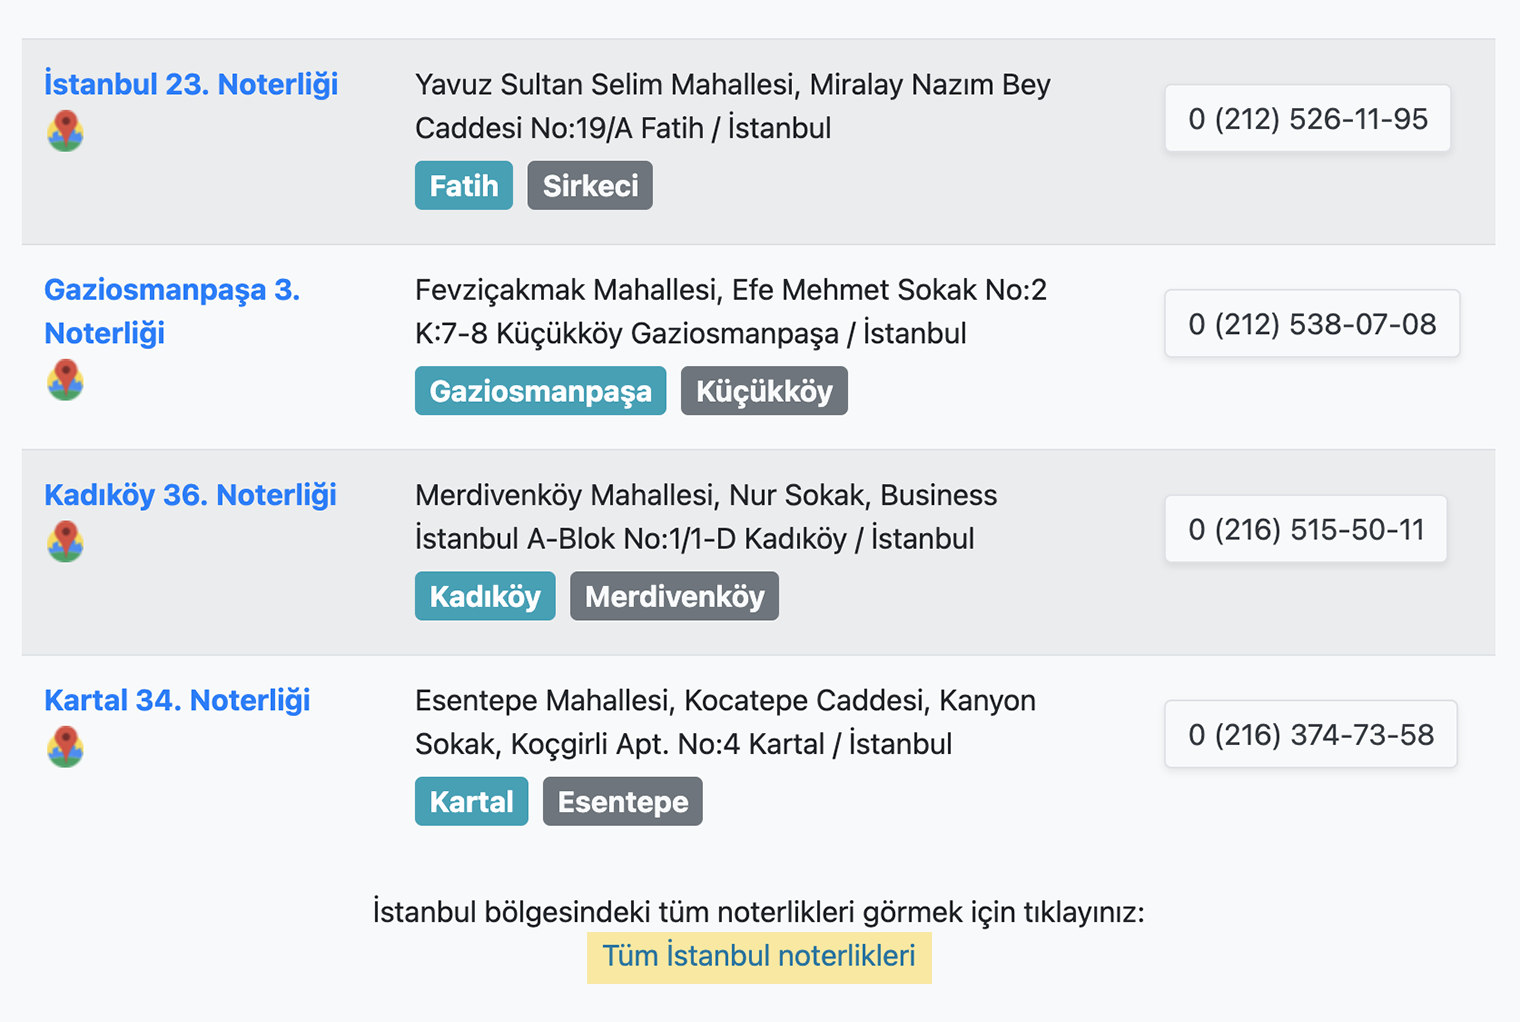Image resolution: width=1520 pixels, height=1022 pixels.
Task: Filter by the Kartal district tag
Action: (471, 802)
